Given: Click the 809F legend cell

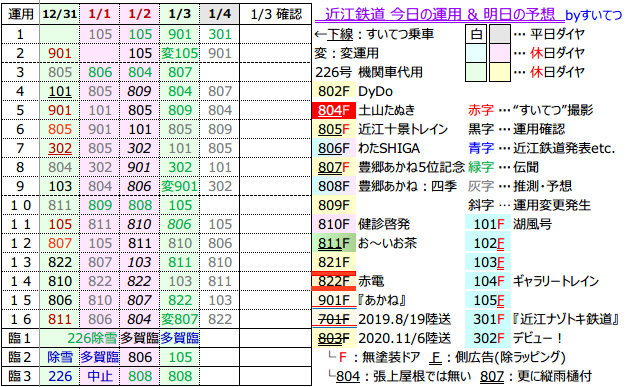Looking at the screenshot, I should pyautogui.click(x=334, y=205).
